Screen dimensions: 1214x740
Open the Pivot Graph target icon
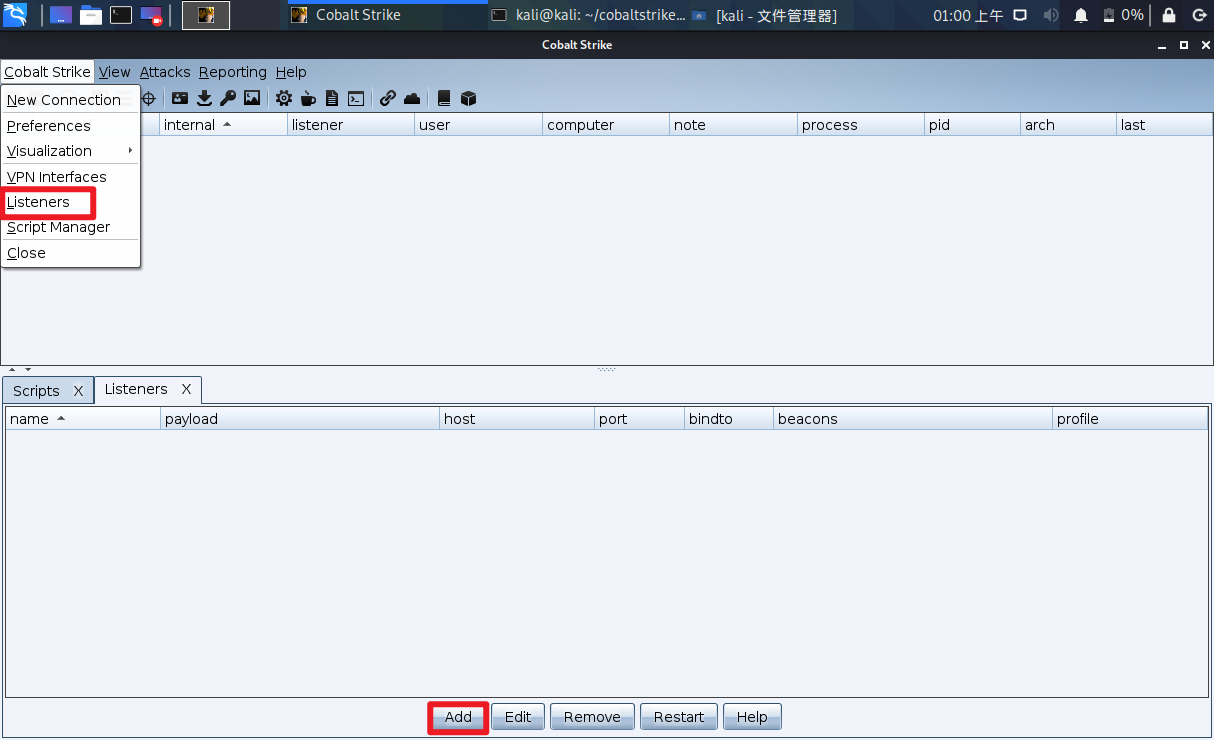pos(149,98)
